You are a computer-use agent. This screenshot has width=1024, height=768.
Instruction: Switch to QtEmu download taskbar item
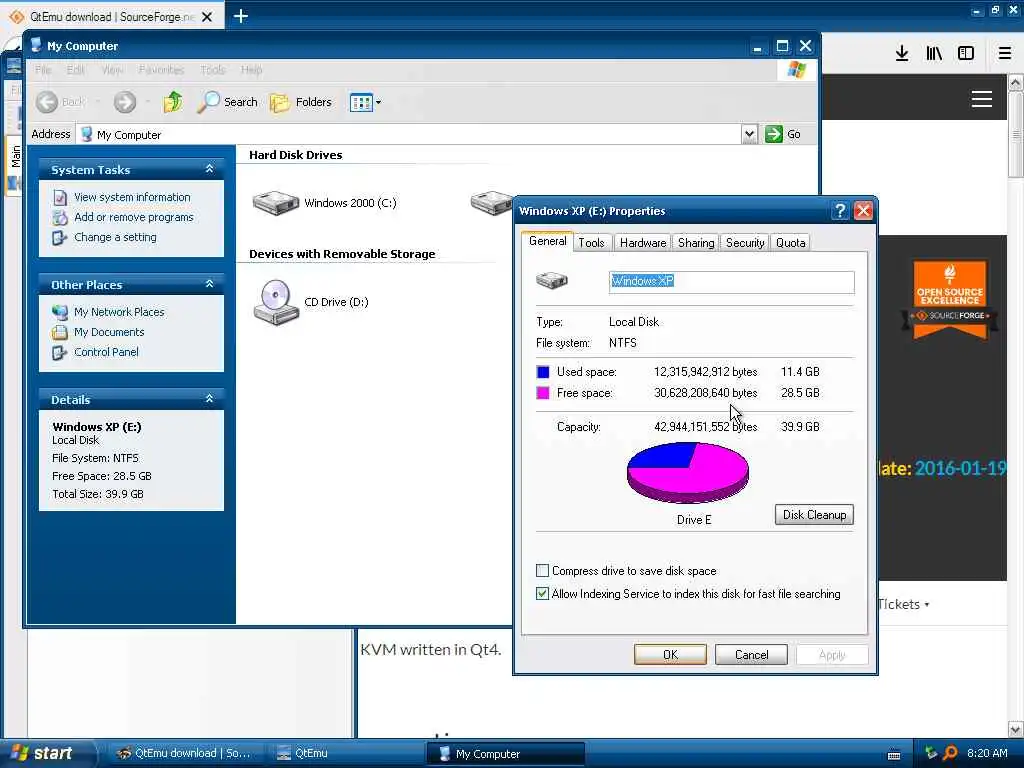click(x=184, y=753)
